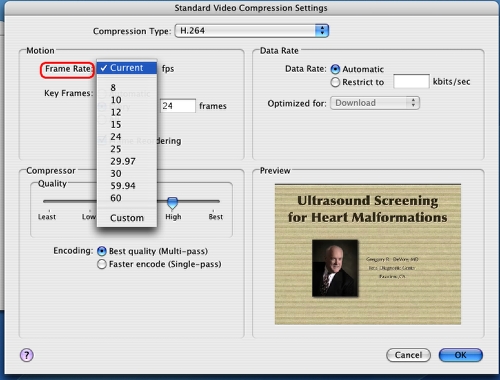
Task: Choose 25 fps from frame rate list
Action: point(127,149)
